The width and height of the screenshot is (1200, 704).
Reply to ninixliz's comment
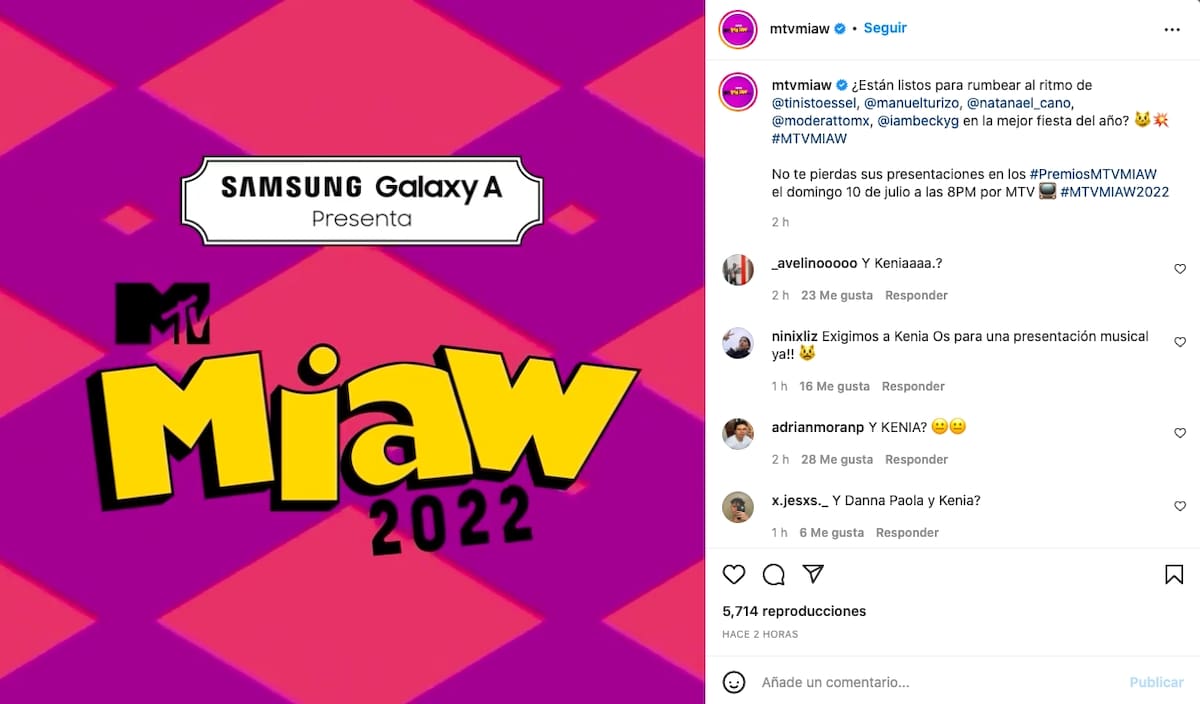(x=913, y=386)
